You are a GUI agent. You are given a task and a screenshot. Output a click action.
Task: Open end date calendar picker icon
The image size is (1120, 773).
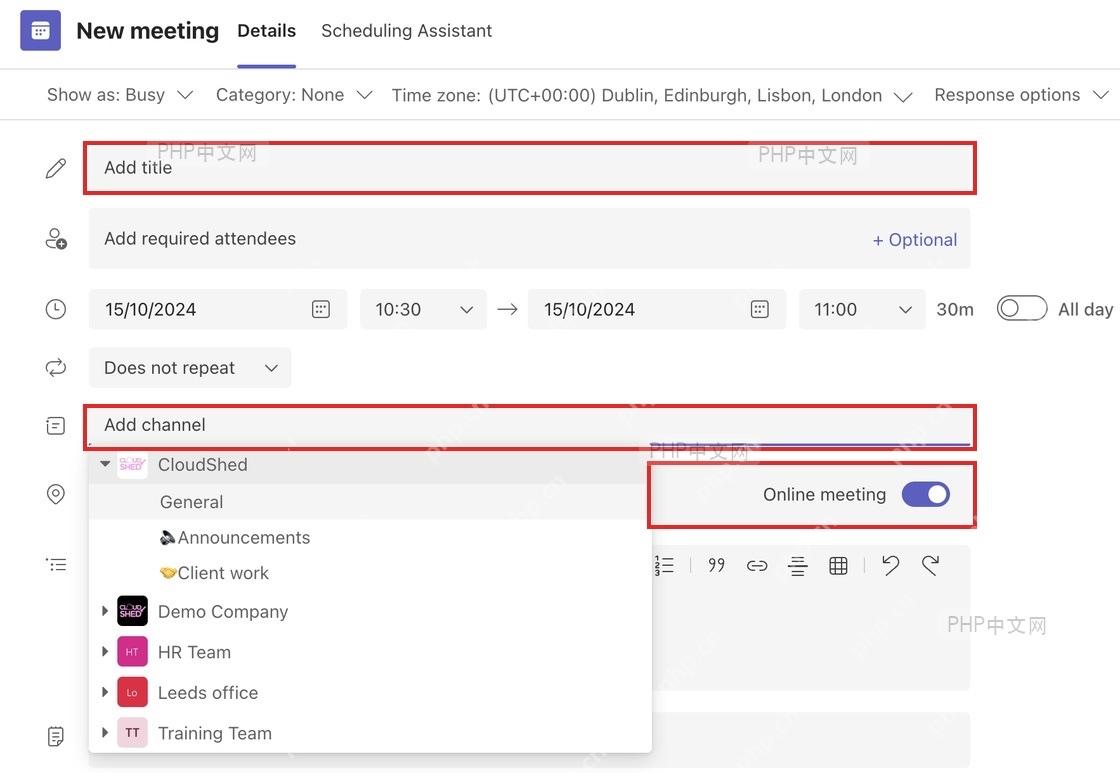pyautogui.click(x=759, y=309)
